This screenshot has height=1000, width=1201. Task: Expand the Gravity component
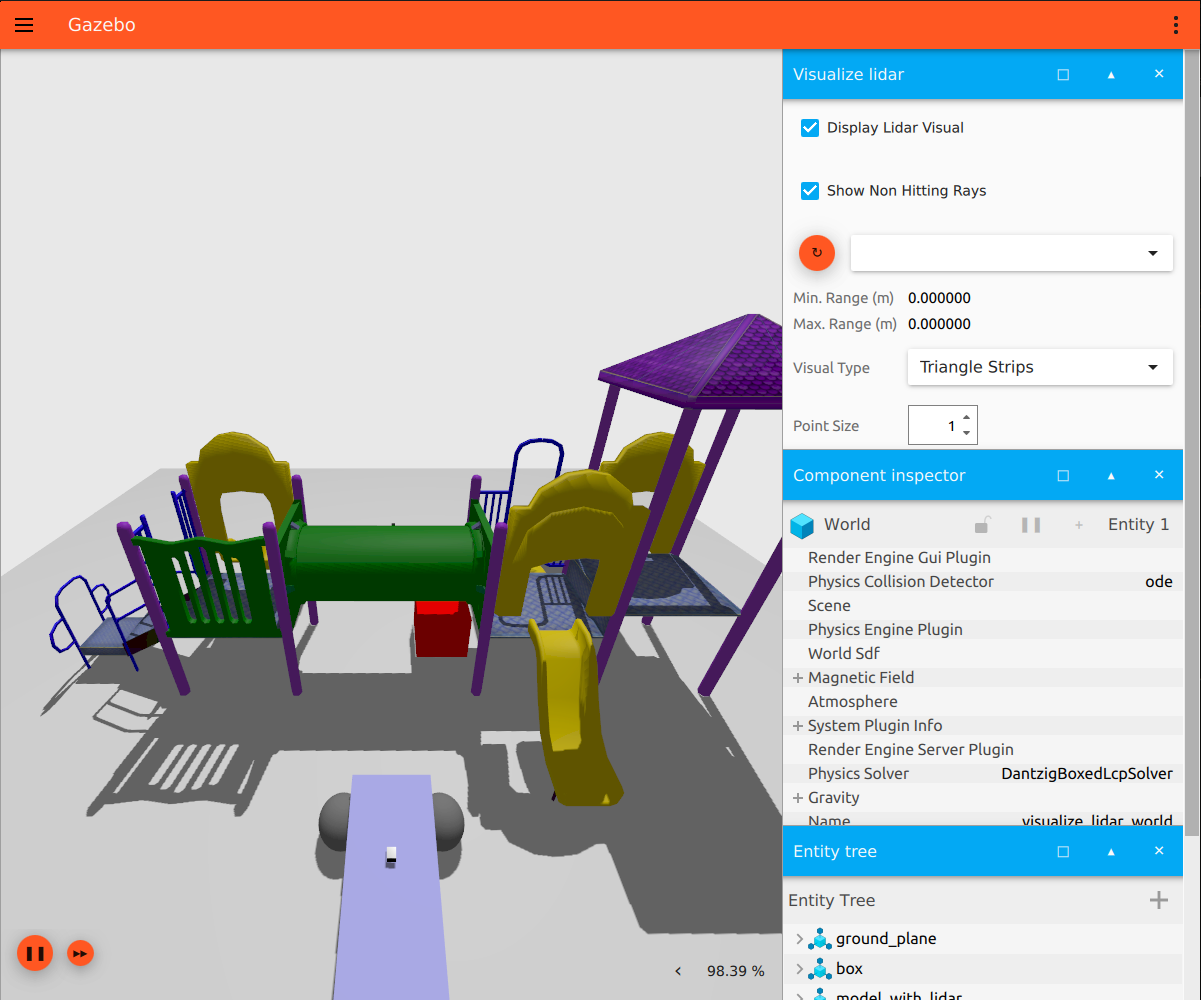pyautogui.click(x=798, y=798)
